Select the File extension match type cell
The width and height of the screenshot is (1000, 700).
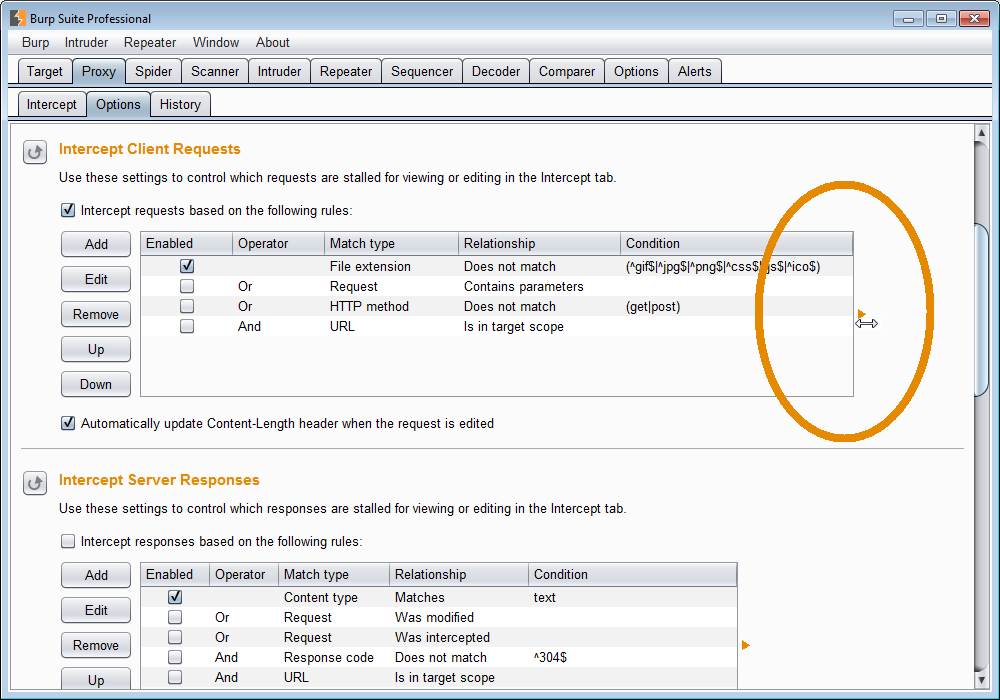click(x=392, y=266)
